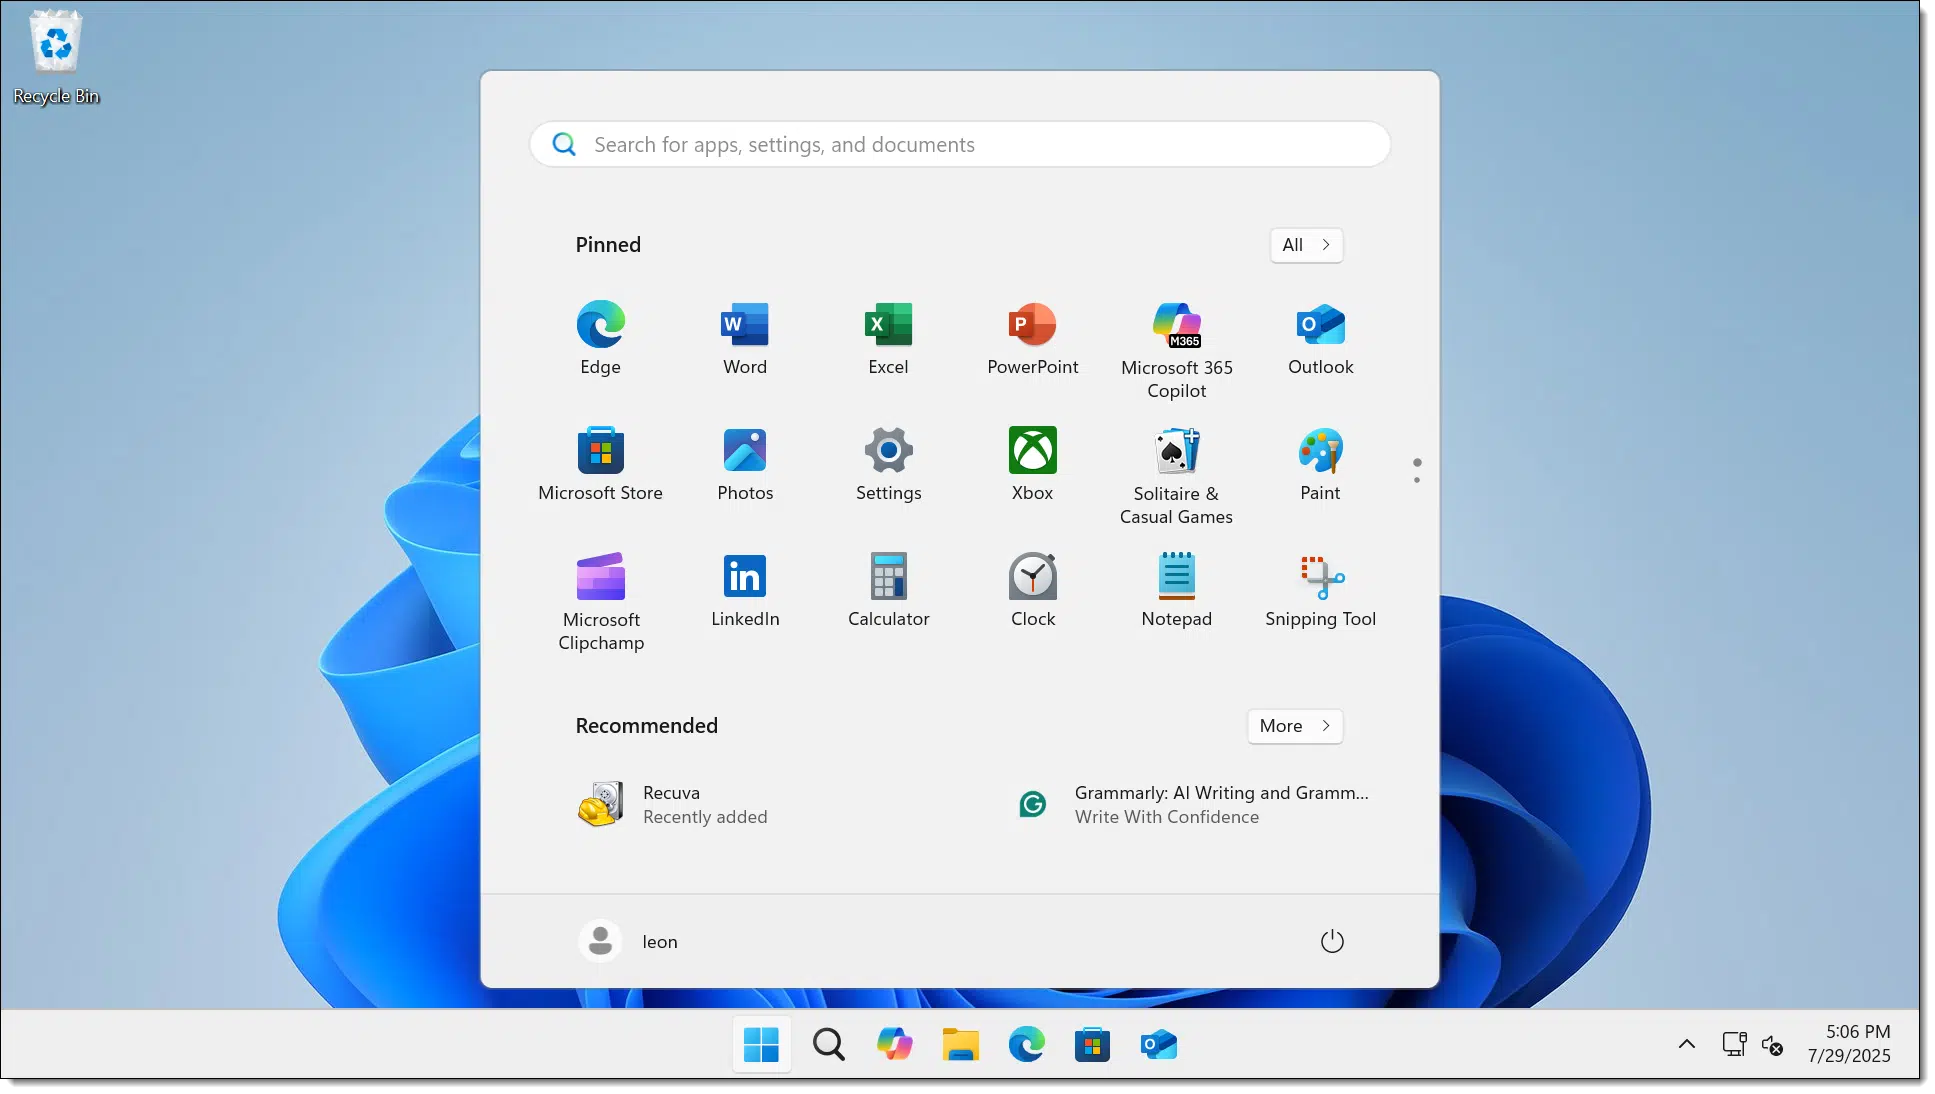Click the Start menu search box

tap(960, 144)
